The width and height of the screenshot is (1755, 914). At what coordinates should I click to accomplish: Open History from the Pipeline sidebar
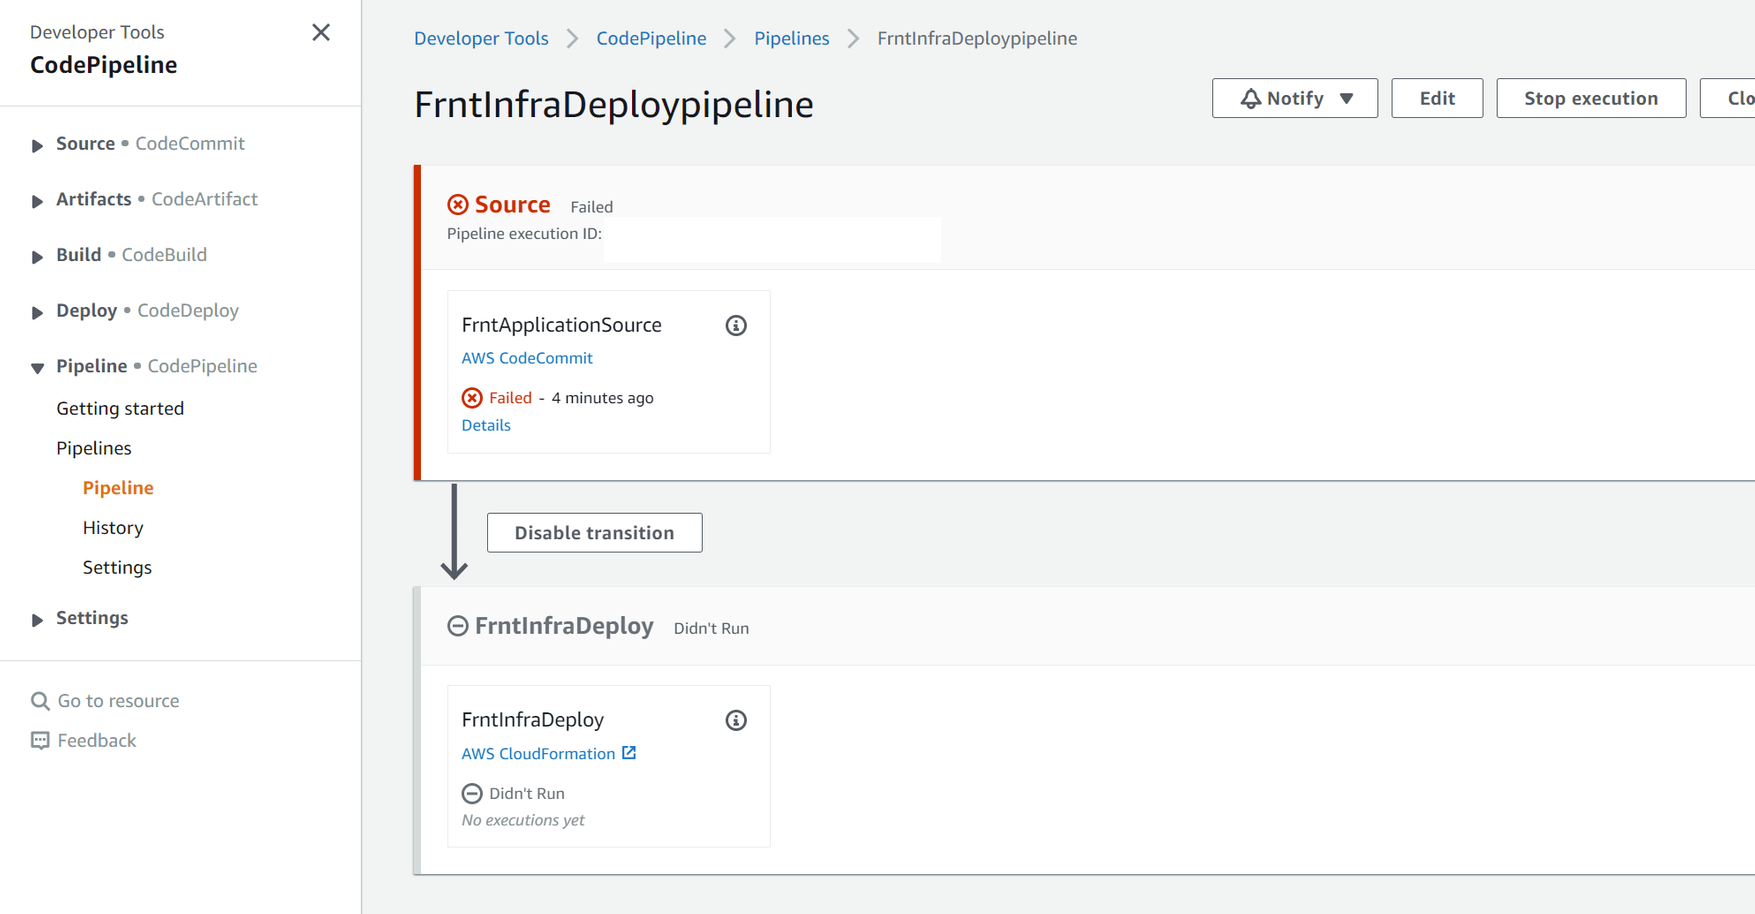pos(112,527)
